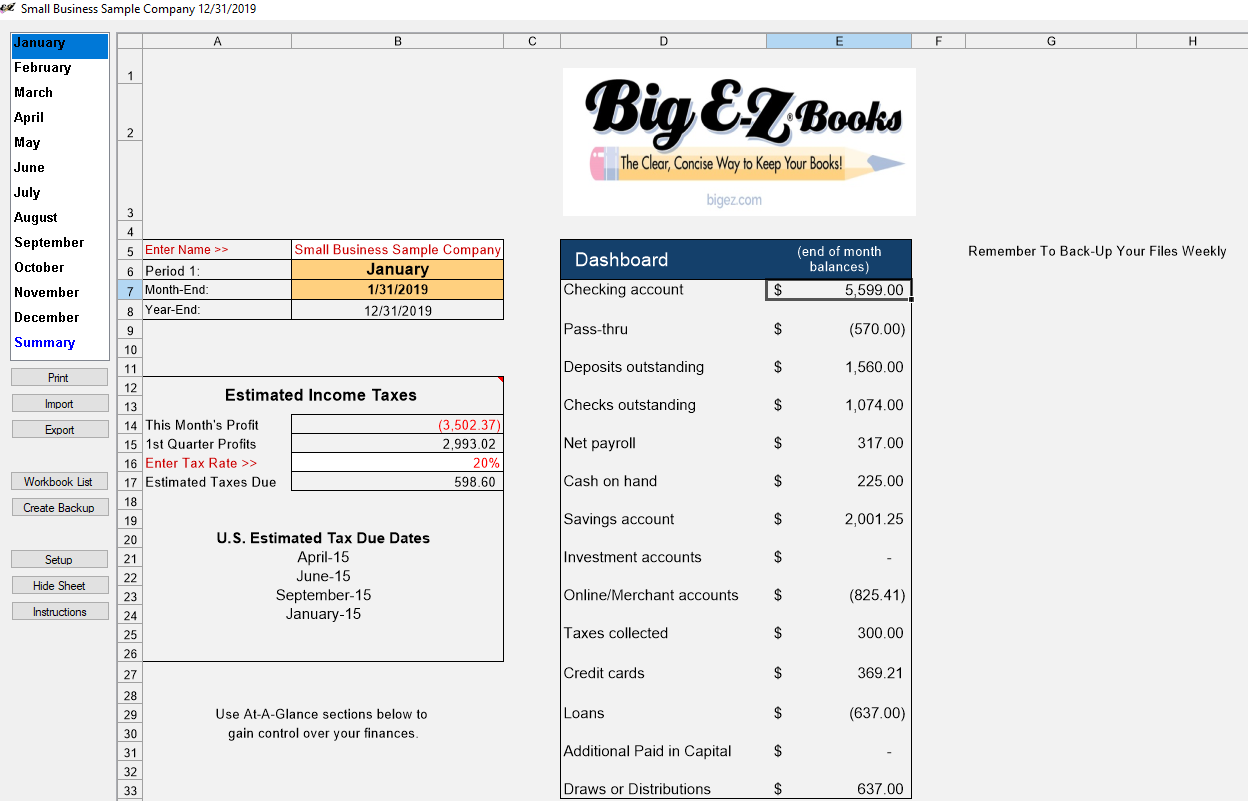Click the Month-End '1/31/2019' cell
The image size is (1248, 801).
(x=398, y=290)
